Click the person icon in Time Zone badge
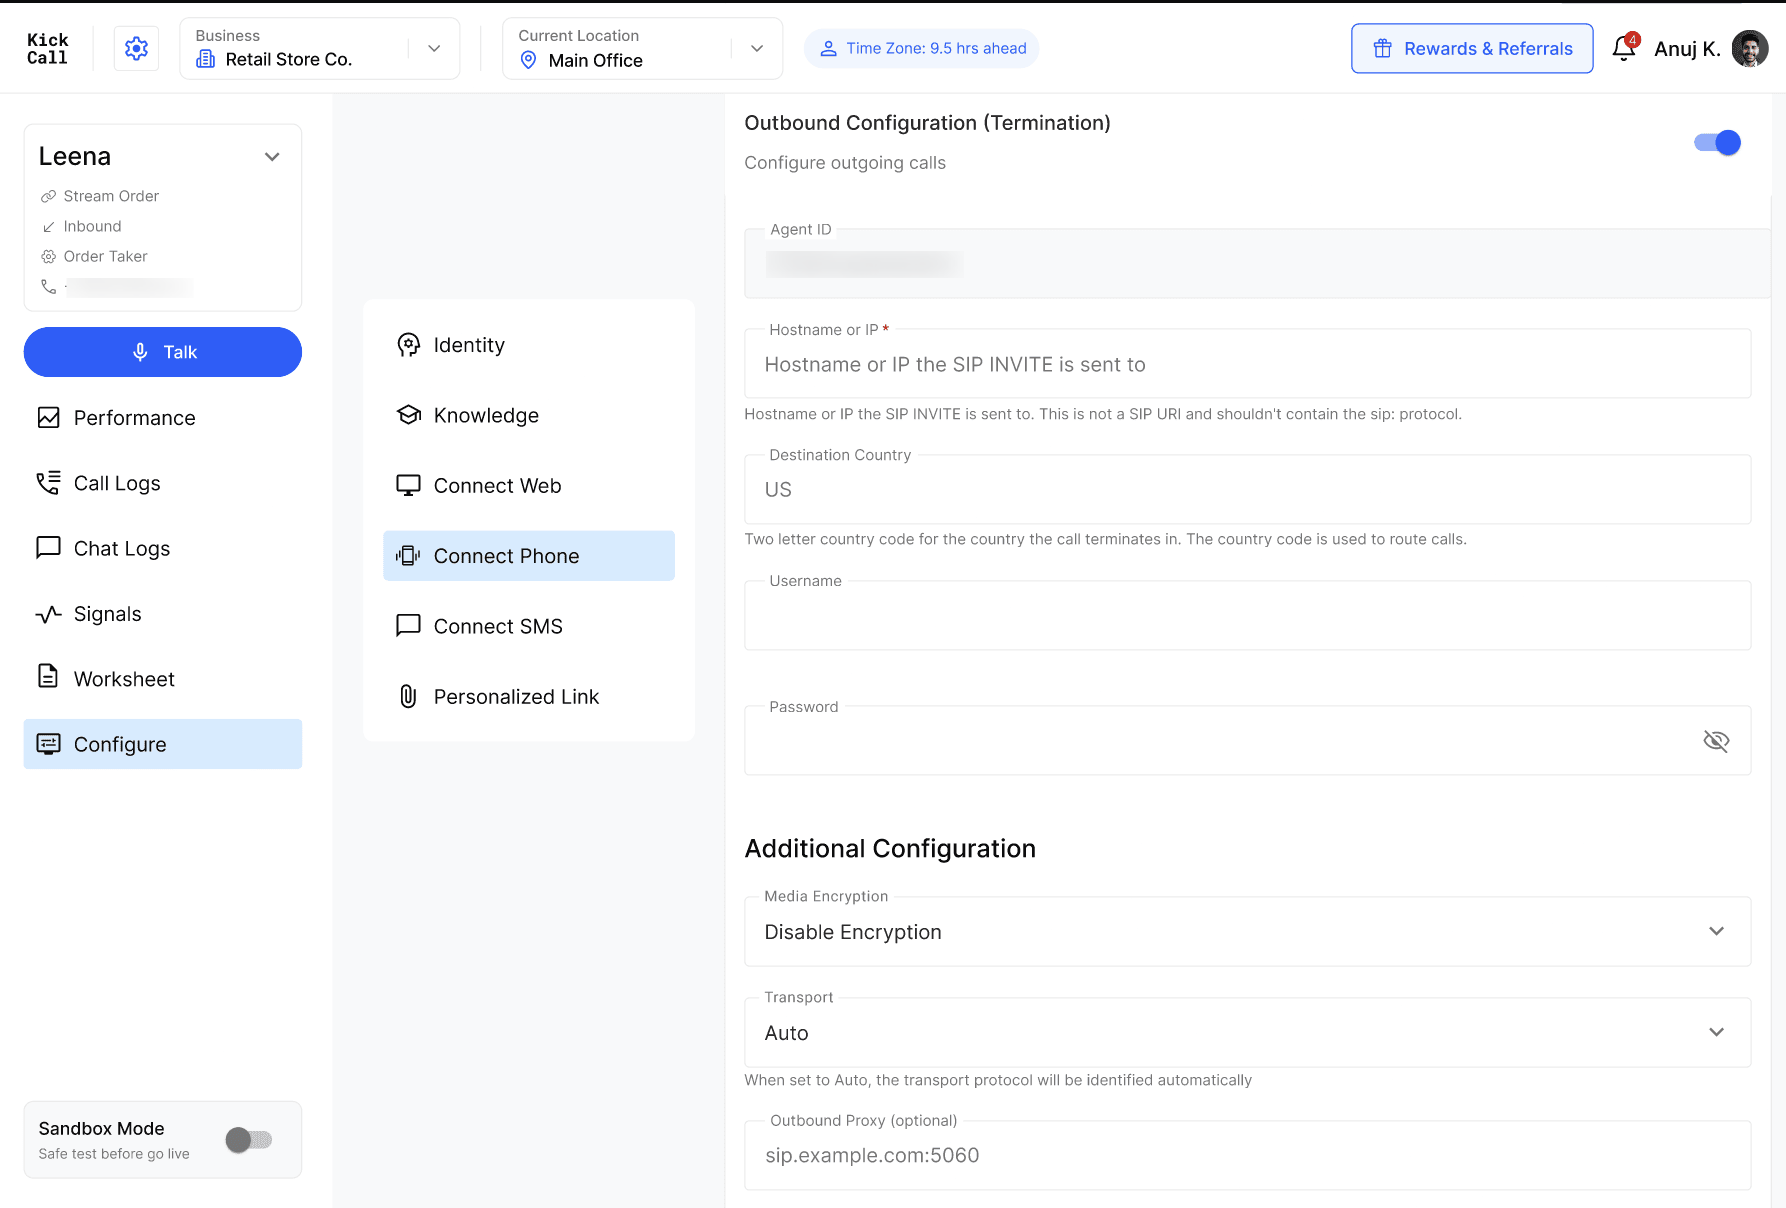The height and width of the screenshot is (1208, 1786). tap(828, 48)
